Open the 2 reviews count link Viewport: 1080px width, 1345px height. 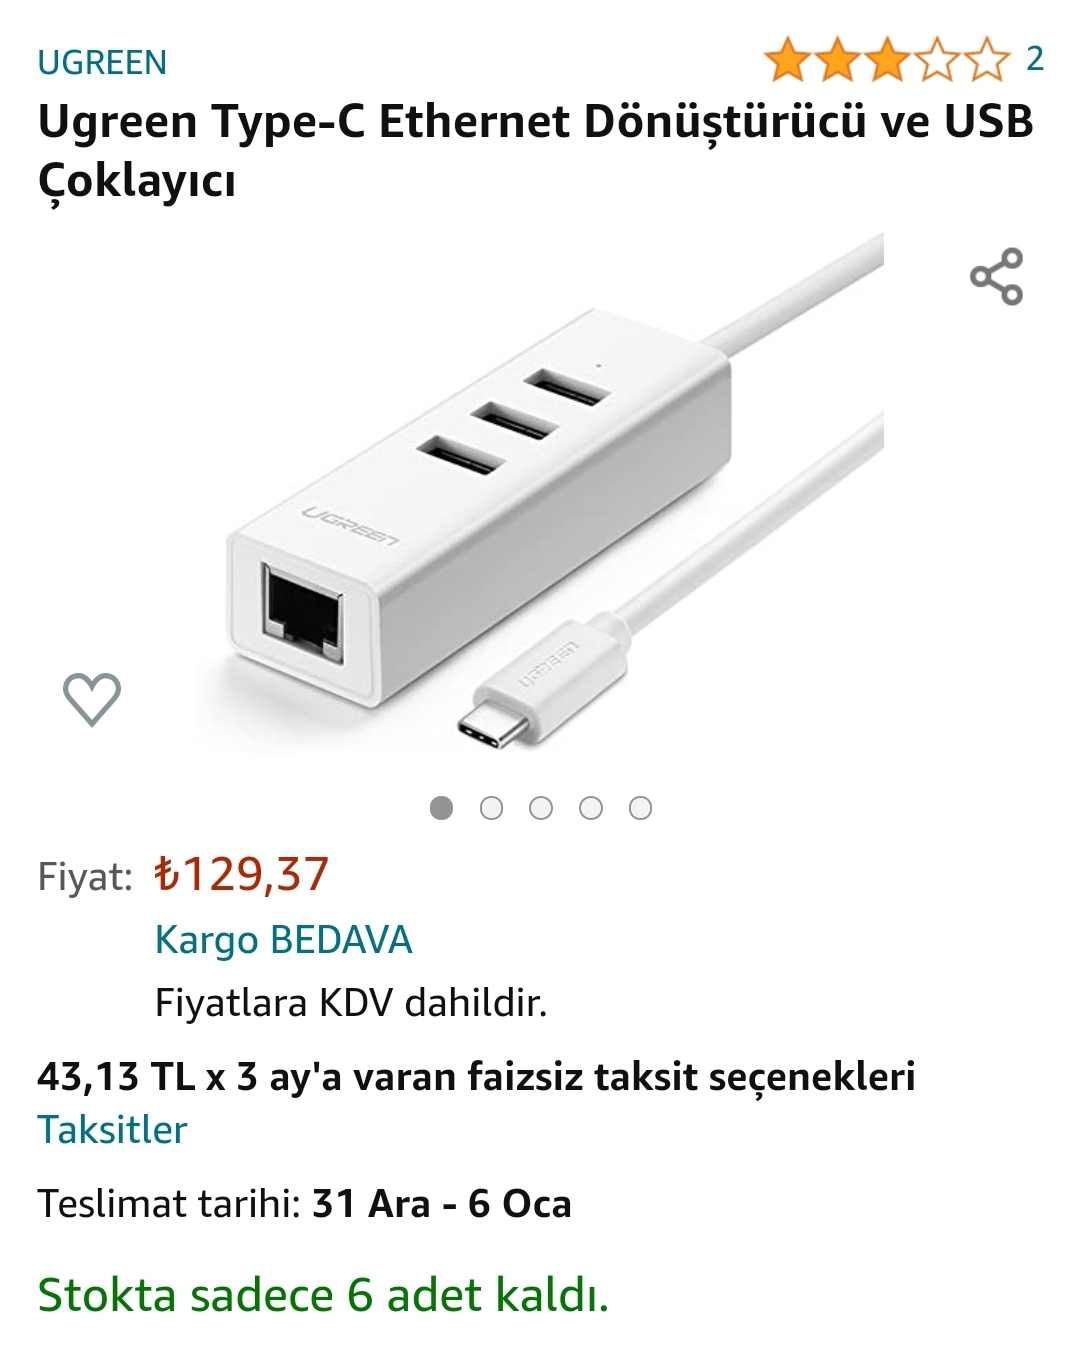pos(1035,59)
